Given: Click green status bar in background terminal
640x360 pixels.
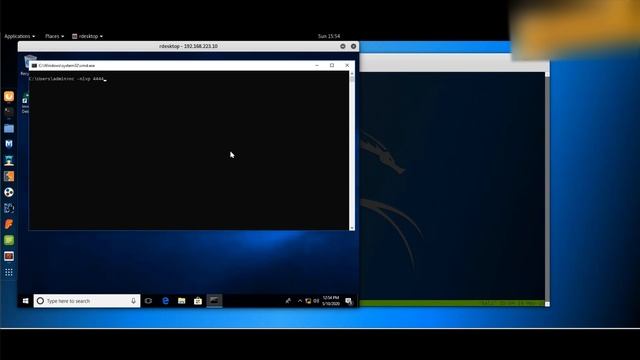Looking at the screenshot, I should pos(452,303).
